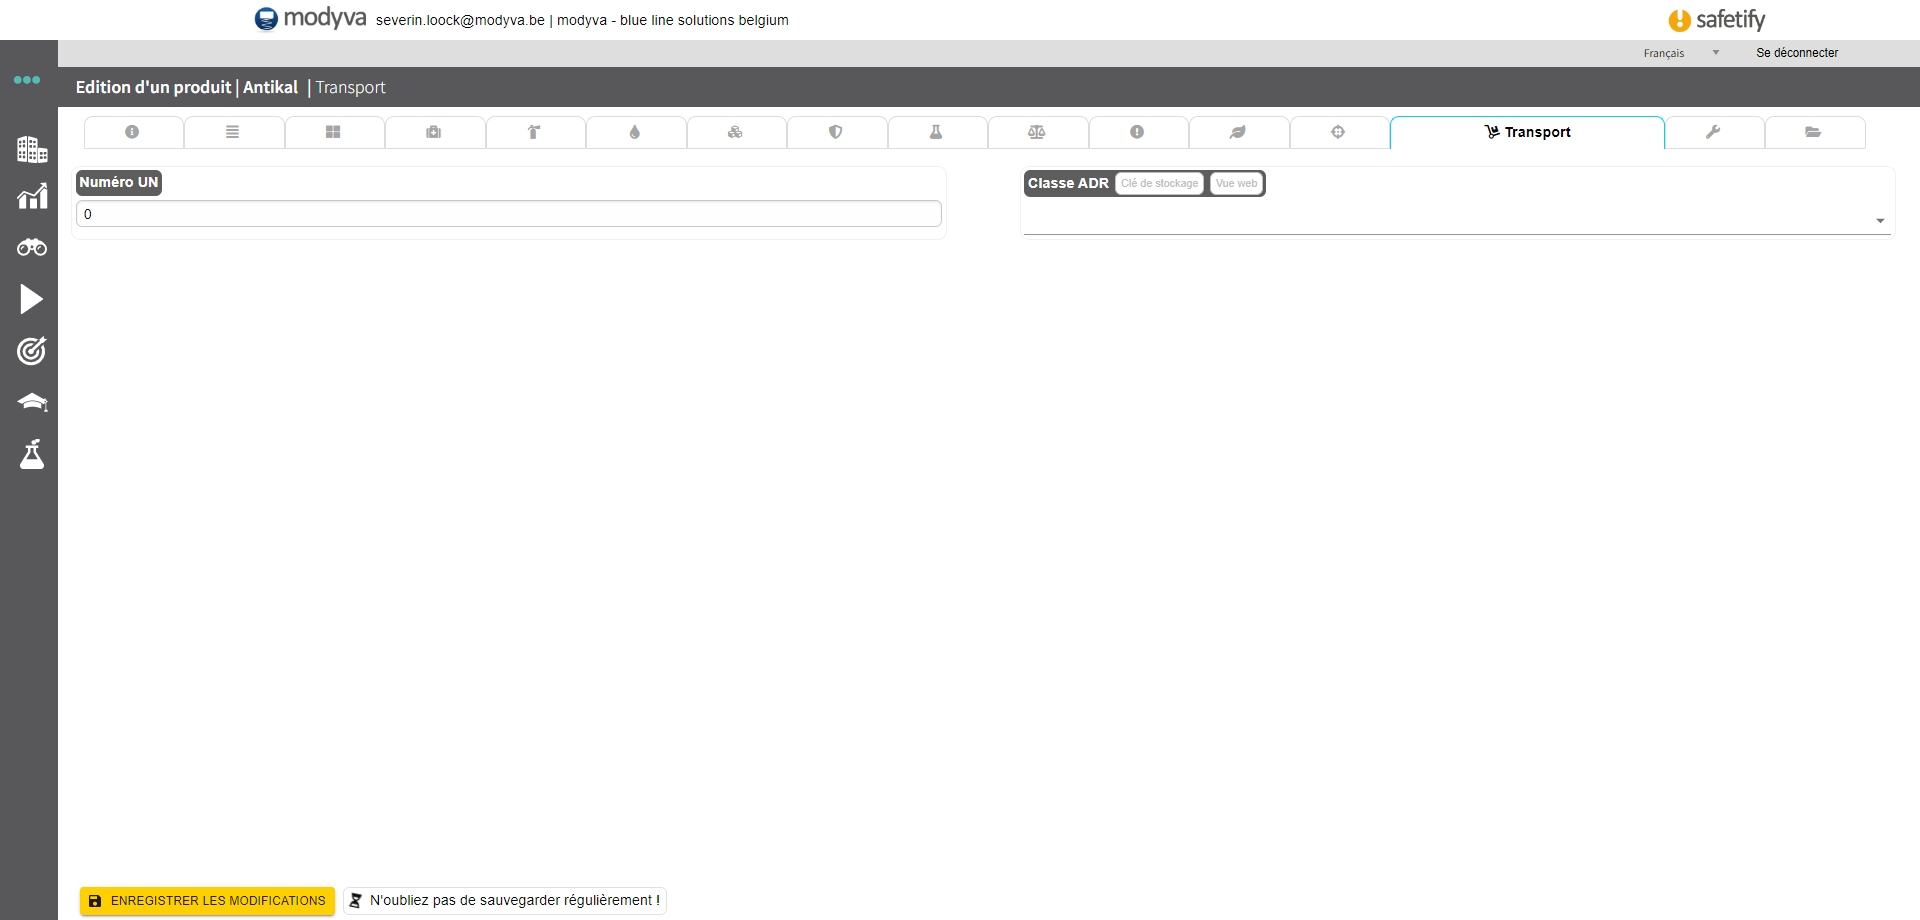Screen dimensions: 1920x920
Task: Open the list lines tab
Action: click(233, 132)
